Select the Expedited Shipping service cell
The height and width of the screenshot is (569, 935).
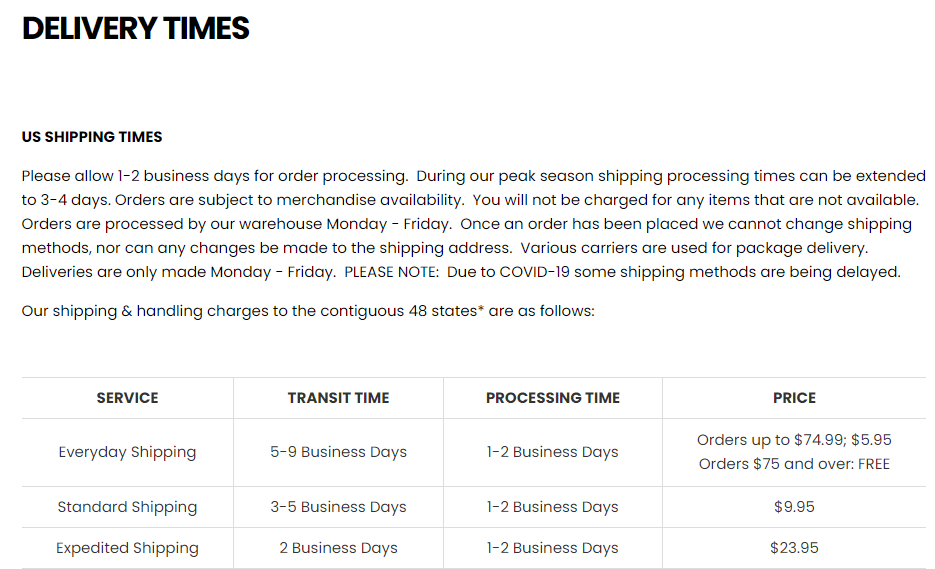[x=128, y=548]
